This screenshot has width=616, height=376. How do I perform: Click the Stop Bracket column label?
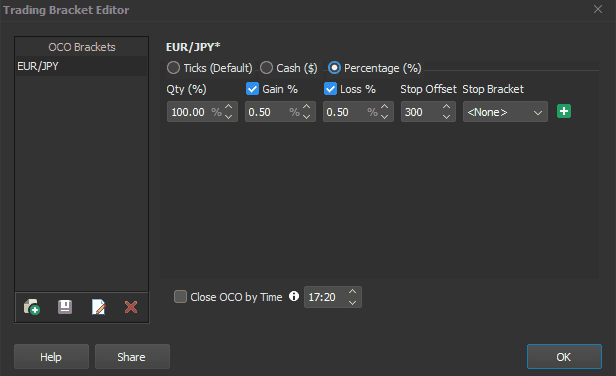[493, 89]
